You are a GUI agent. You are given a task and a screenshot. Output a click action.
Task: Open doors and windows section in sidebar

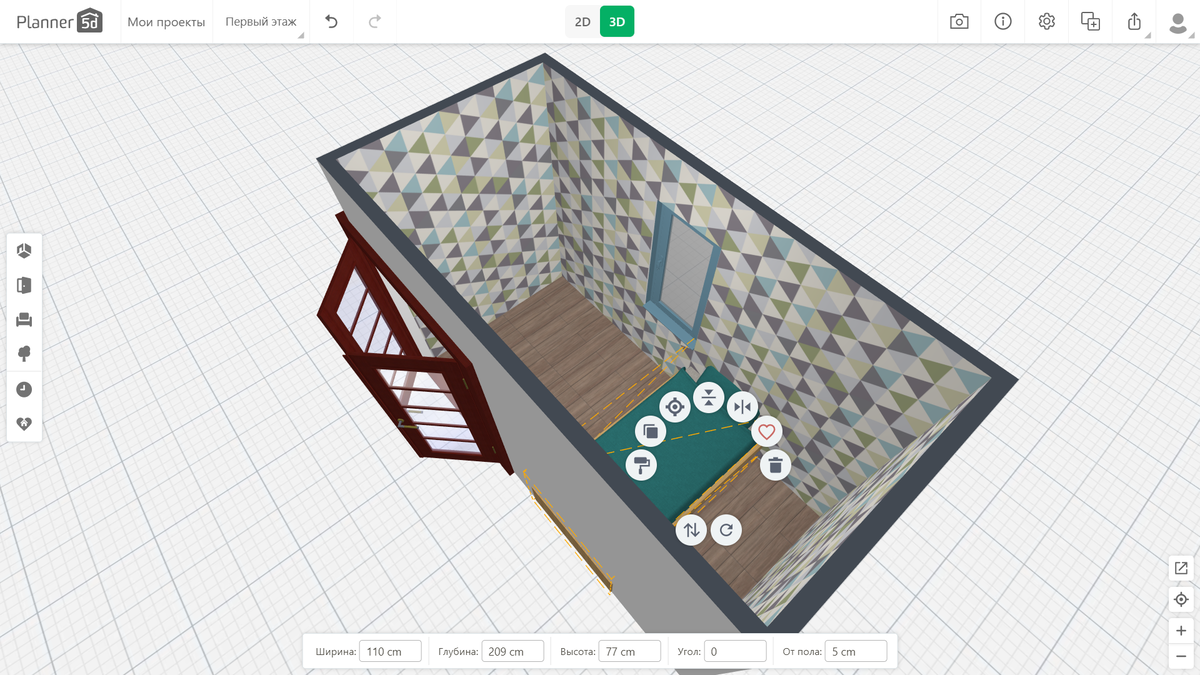(24, 285)
